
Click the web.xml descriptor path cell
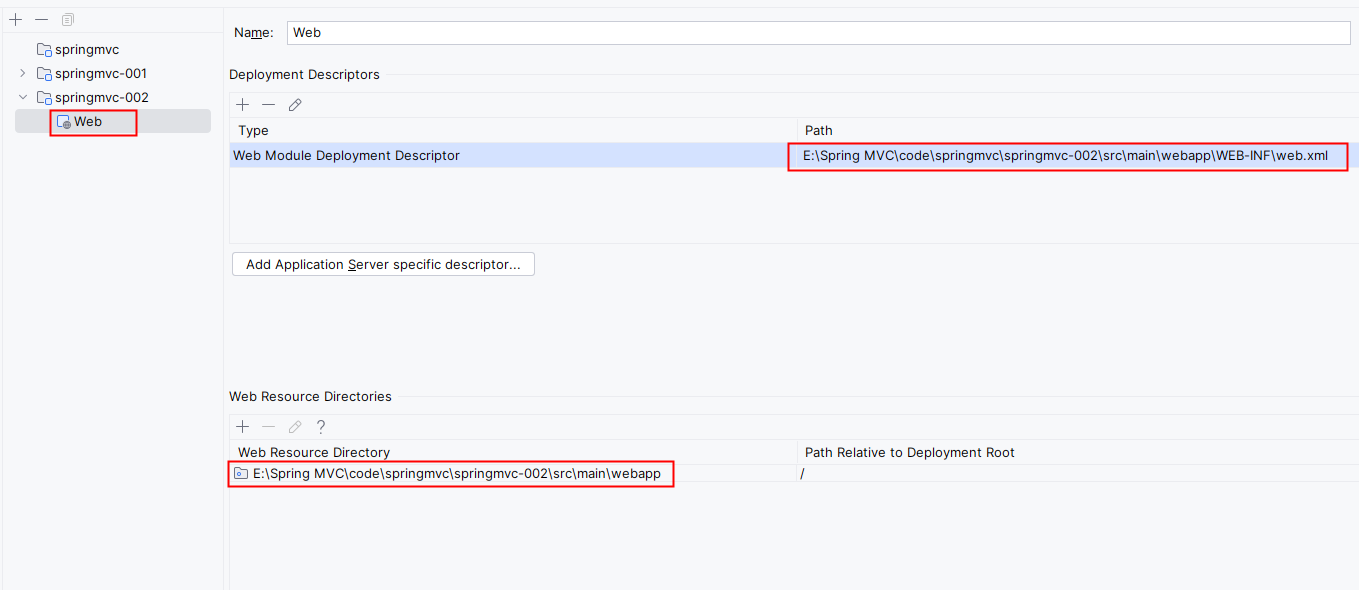[1065, 156]
